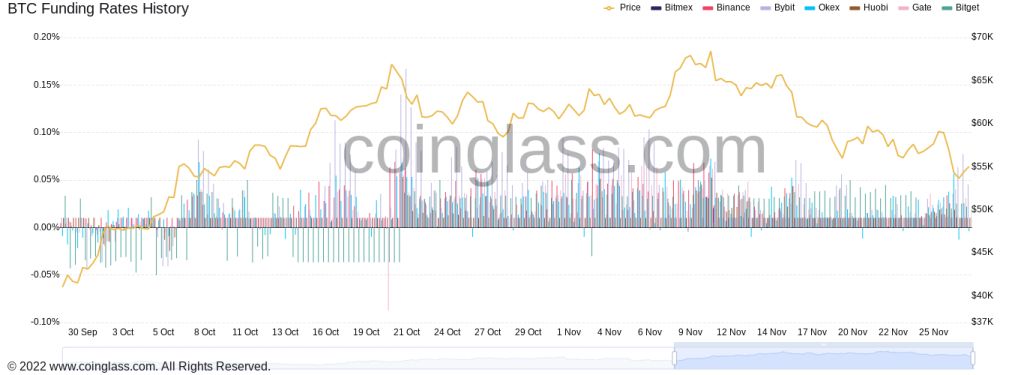The width and height of the screenshot is (1024, 375).
Task: Click the Okex legend color marker
Action: [x=808, y=8]
